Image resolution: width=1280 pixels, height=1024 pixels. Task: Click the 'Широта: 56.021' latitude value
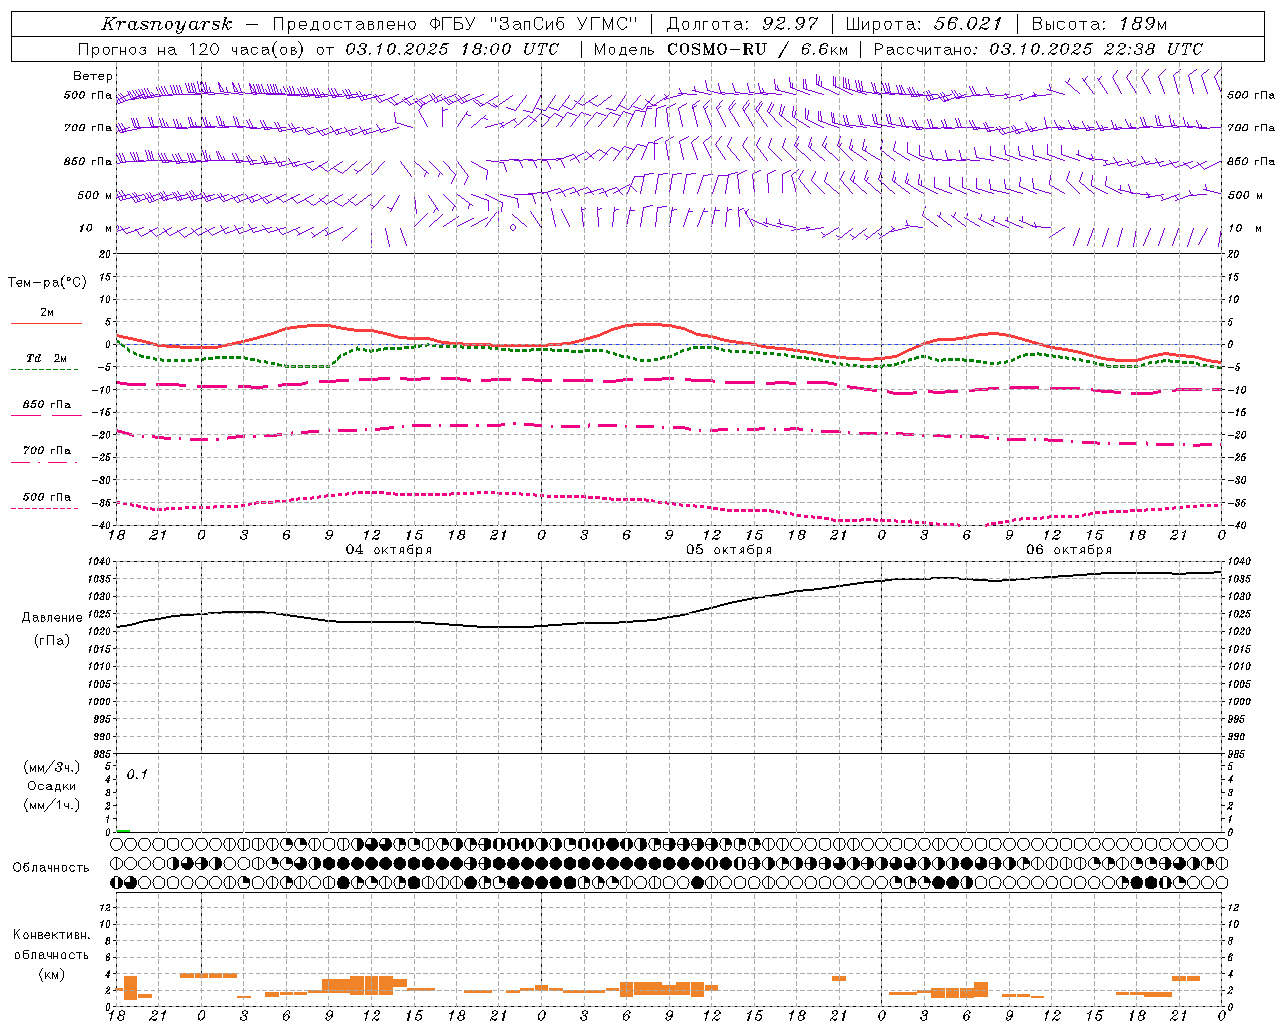[x=924, y=24]
